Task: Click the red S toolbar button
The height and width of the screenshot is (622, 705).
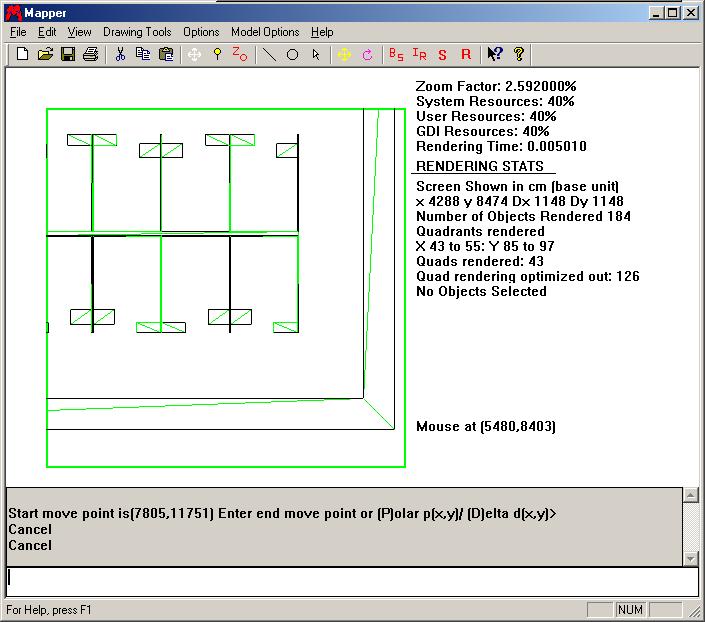Action: click(x=442, y=54)
